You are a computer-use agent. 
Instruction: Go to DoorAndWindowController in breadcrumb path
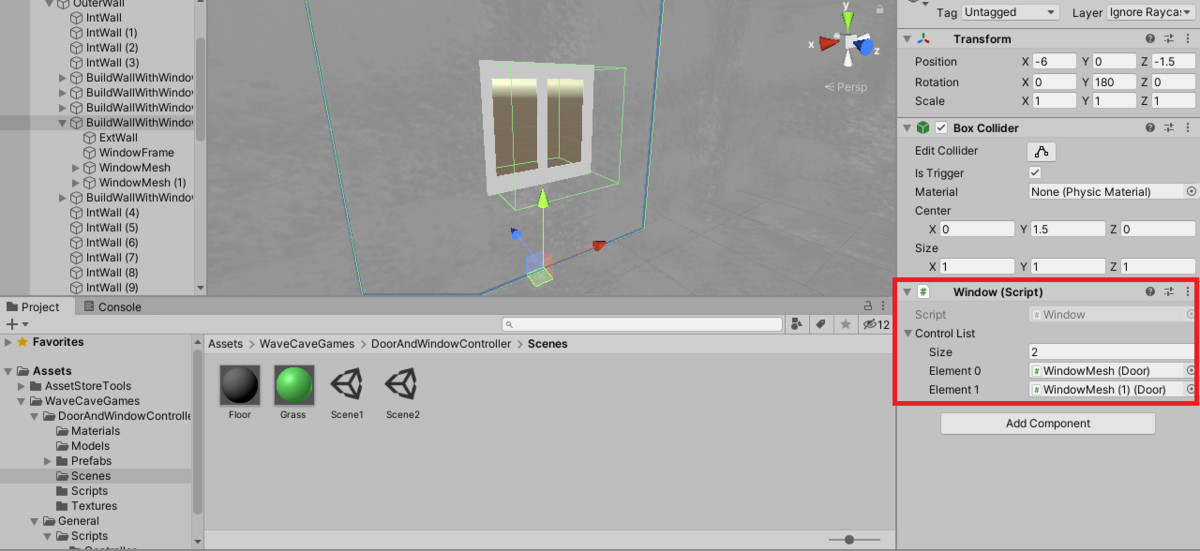click(x=441, y=344)
